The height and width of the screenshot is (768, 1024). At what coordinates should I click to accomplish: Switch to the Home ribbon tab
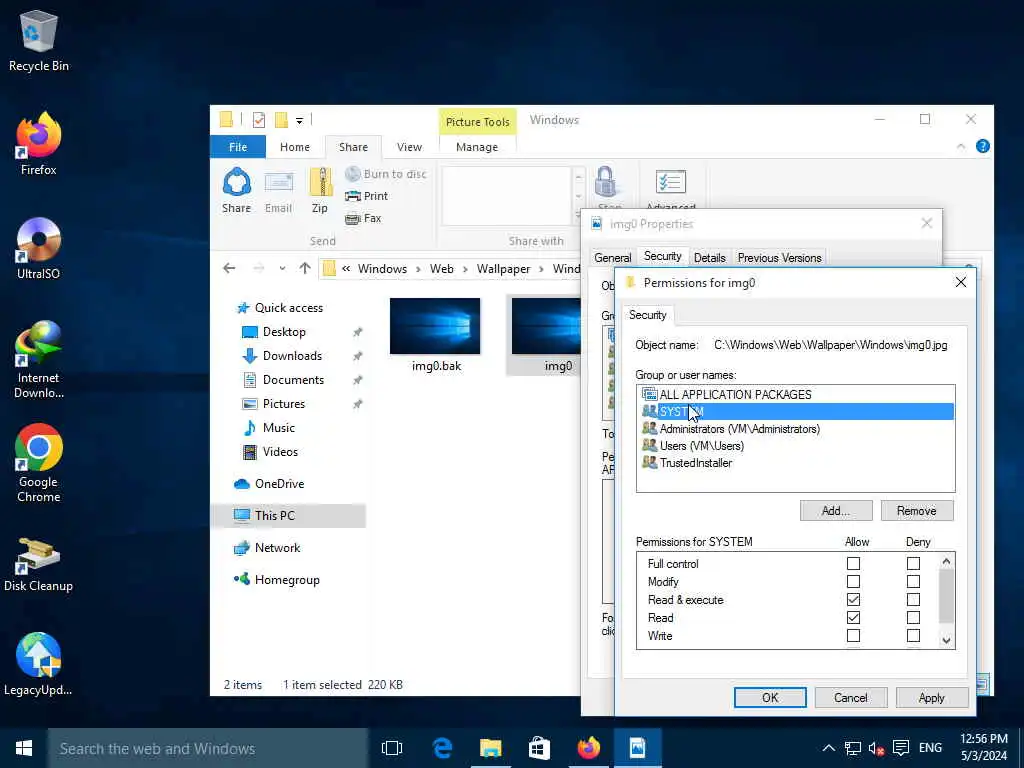point(295,147)
